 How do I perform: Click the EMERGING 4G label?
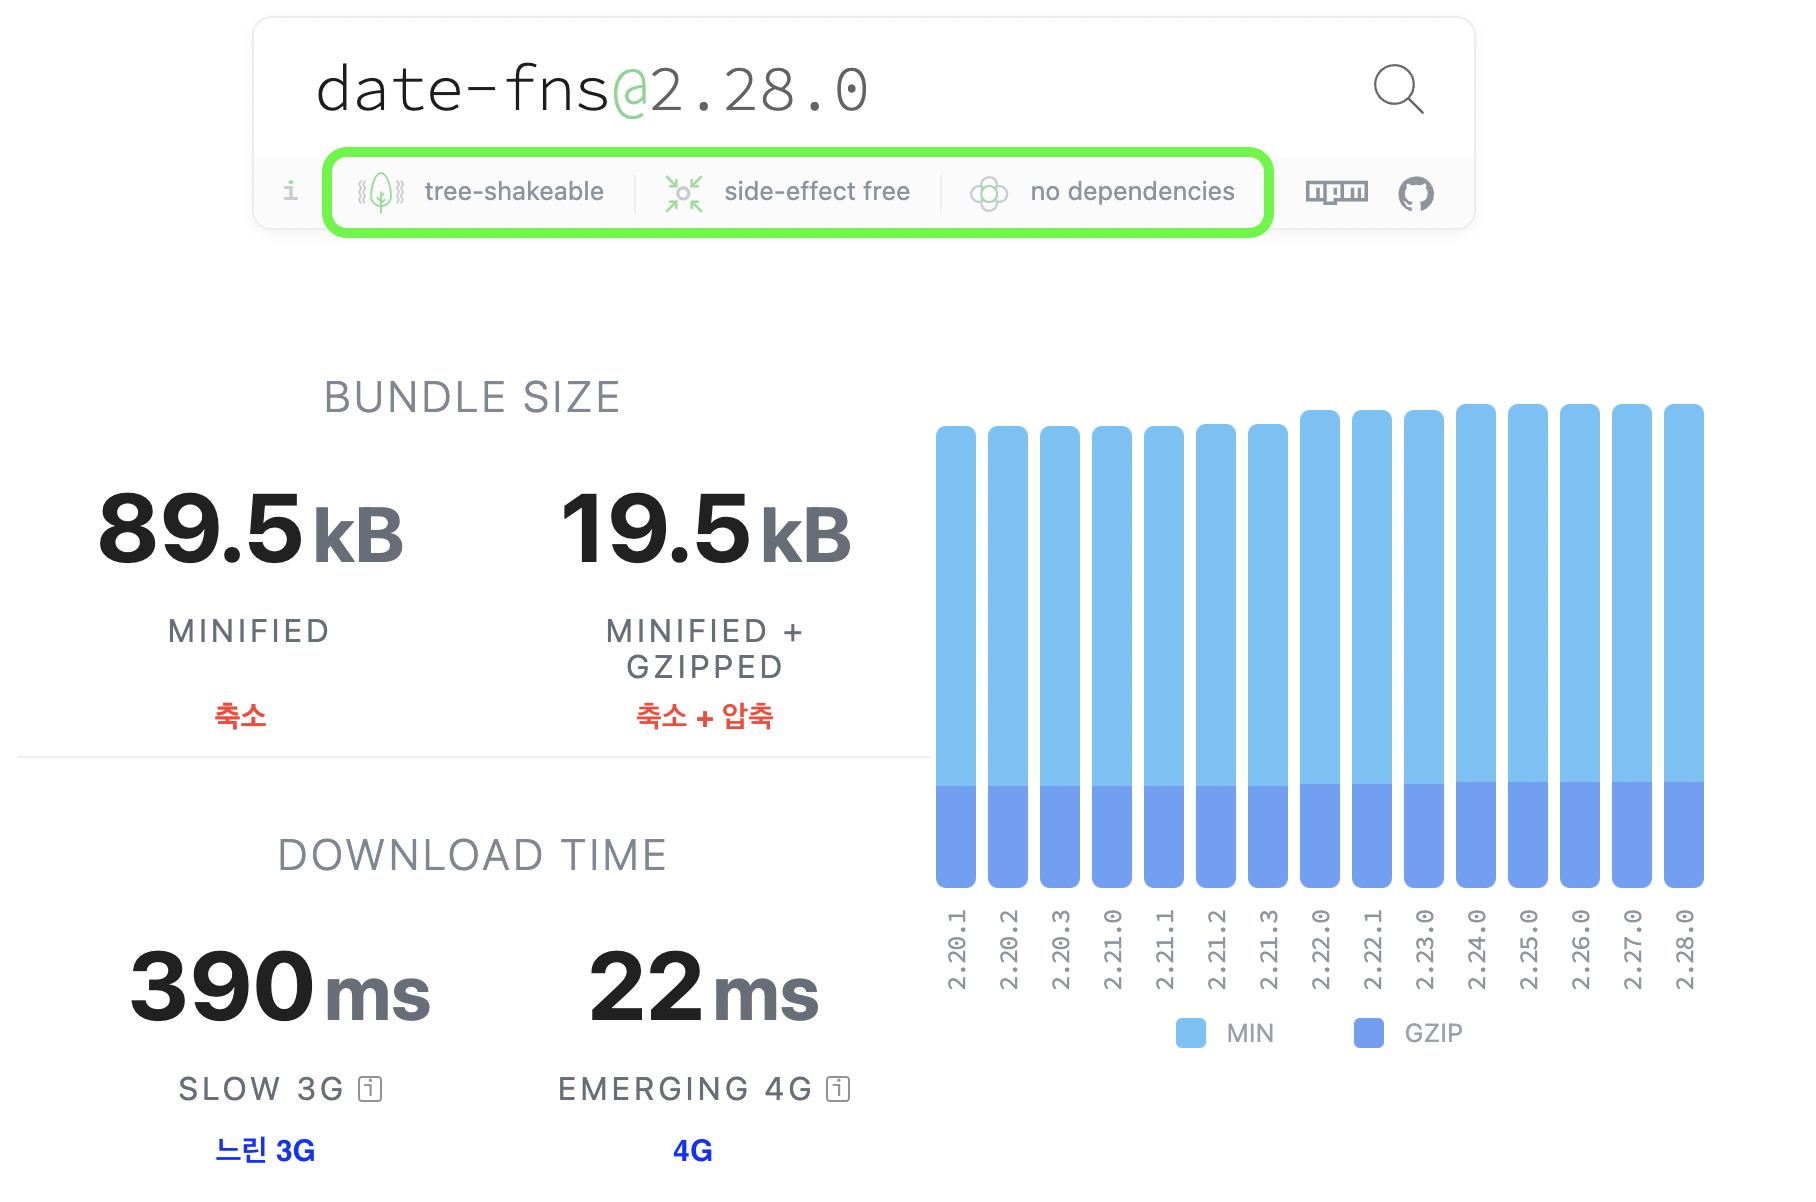coord(685,1088)
